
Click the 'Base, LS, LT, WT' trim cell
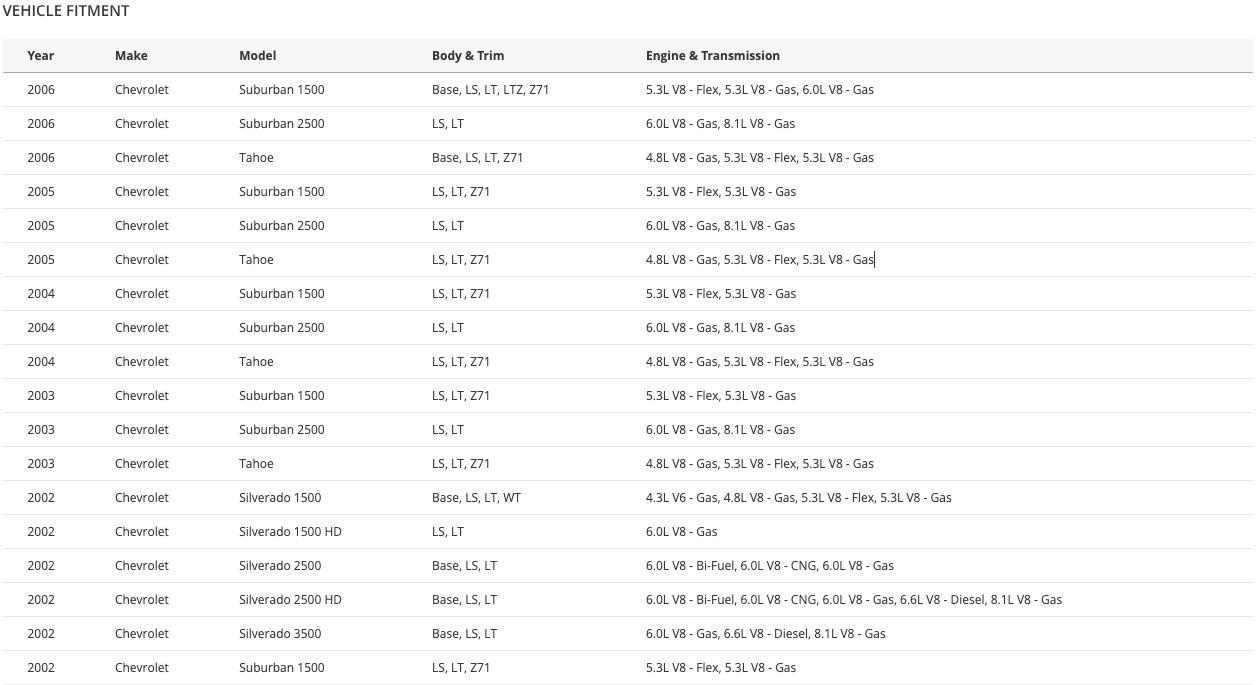click(x=476, y=498)
